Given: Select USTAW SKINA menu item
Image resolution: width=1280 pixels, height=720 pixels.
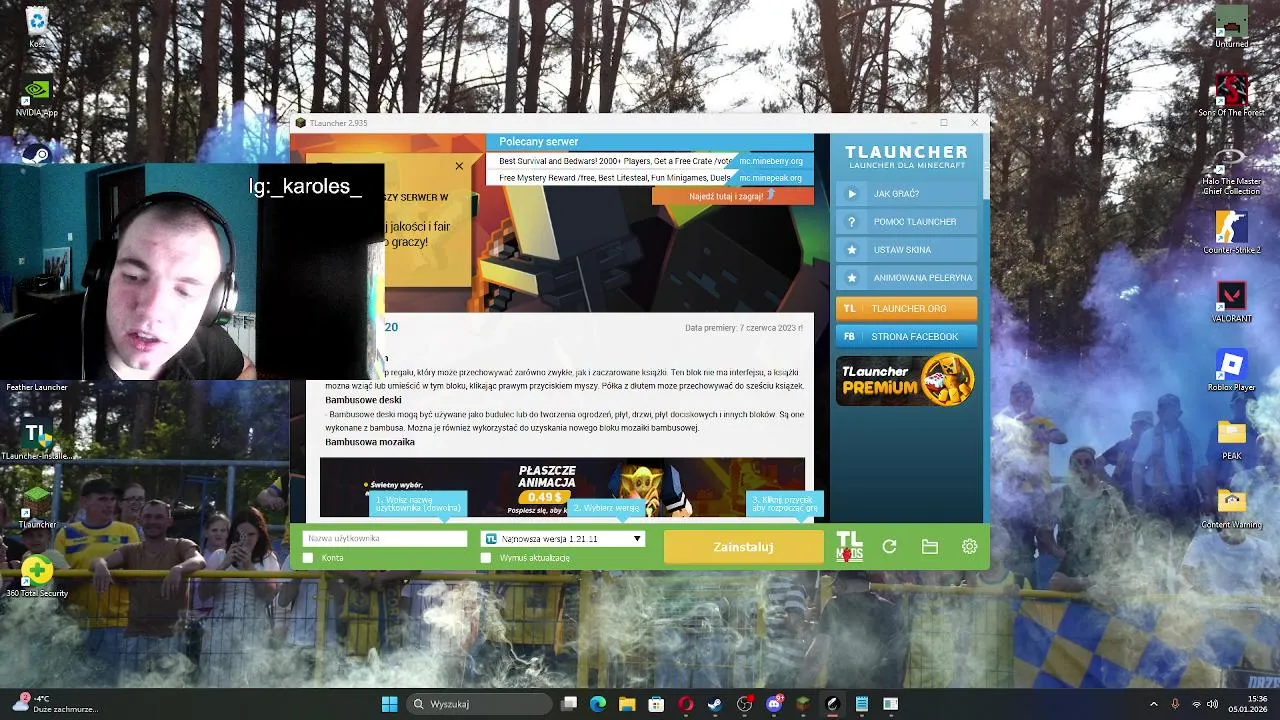Looking at the screenshot, I should tap(906, 250).
